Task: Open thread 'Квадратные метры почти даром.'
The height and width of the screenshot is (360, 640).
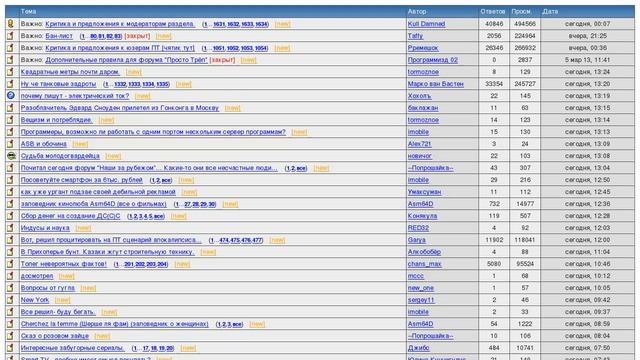Action: coord(70,72)
